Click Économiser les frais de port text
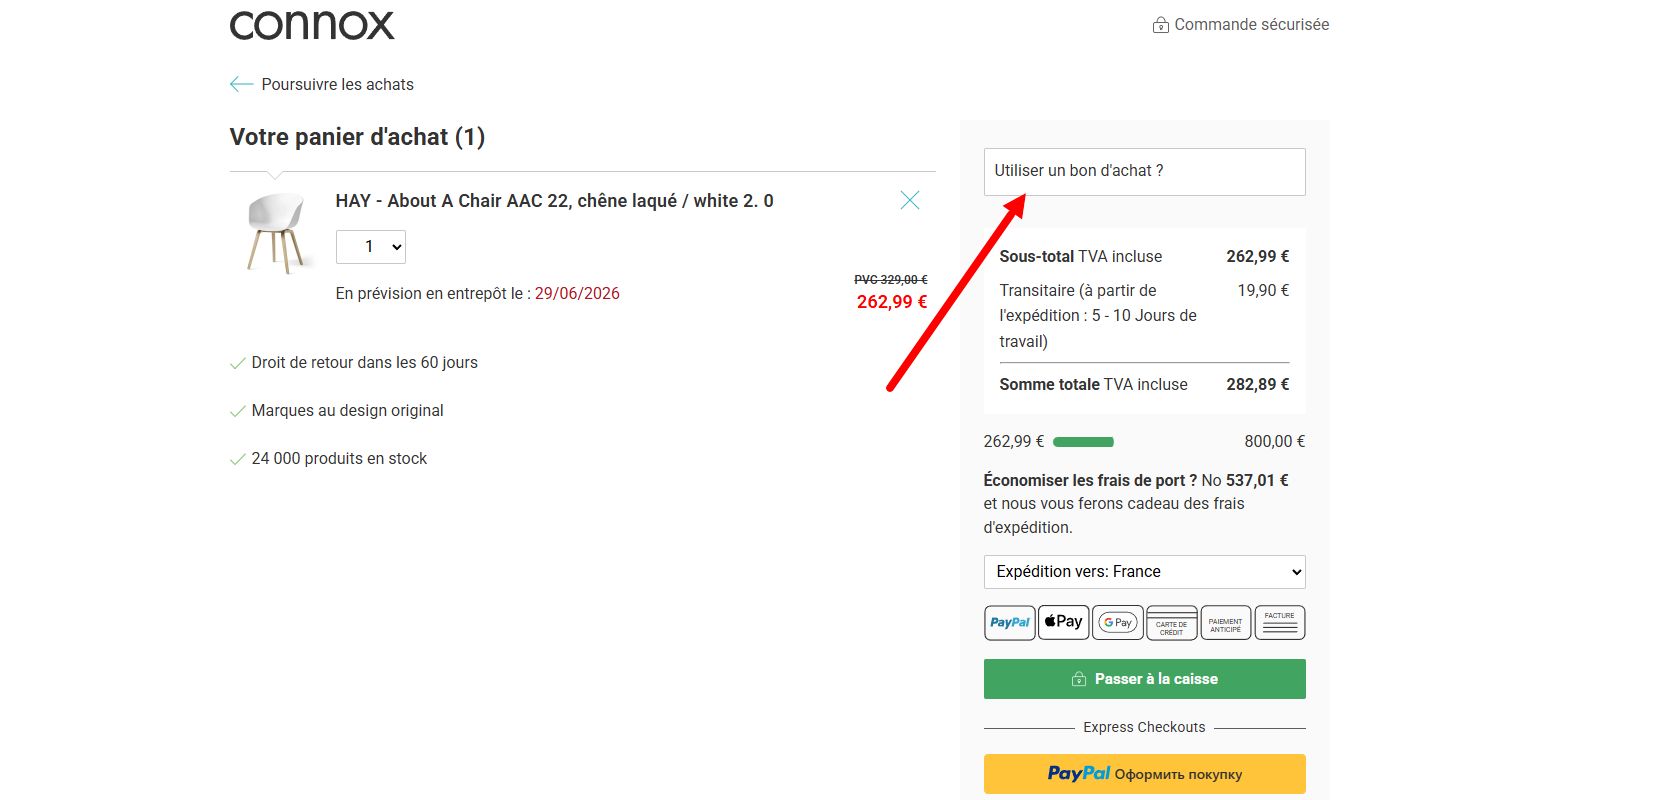 tap(1091, 481)
